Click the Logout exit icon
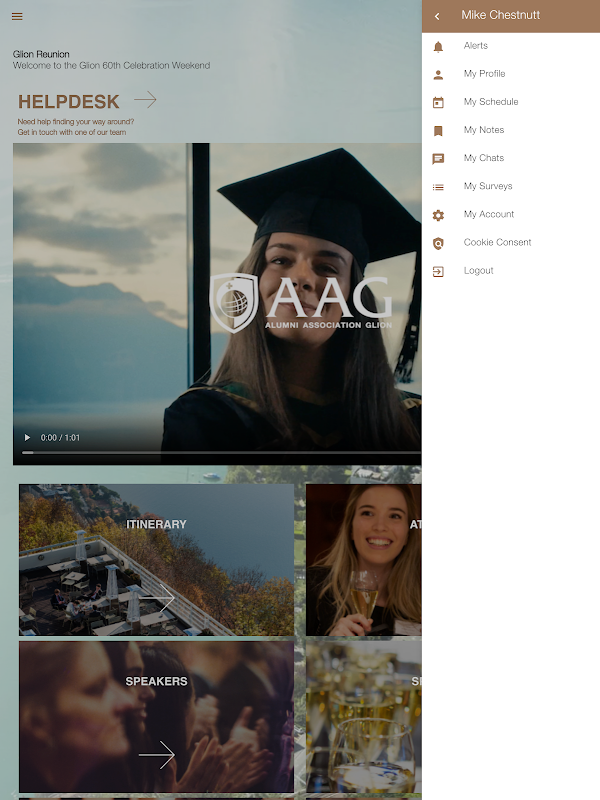The image size is (600, 800). (x=438, y=271)
